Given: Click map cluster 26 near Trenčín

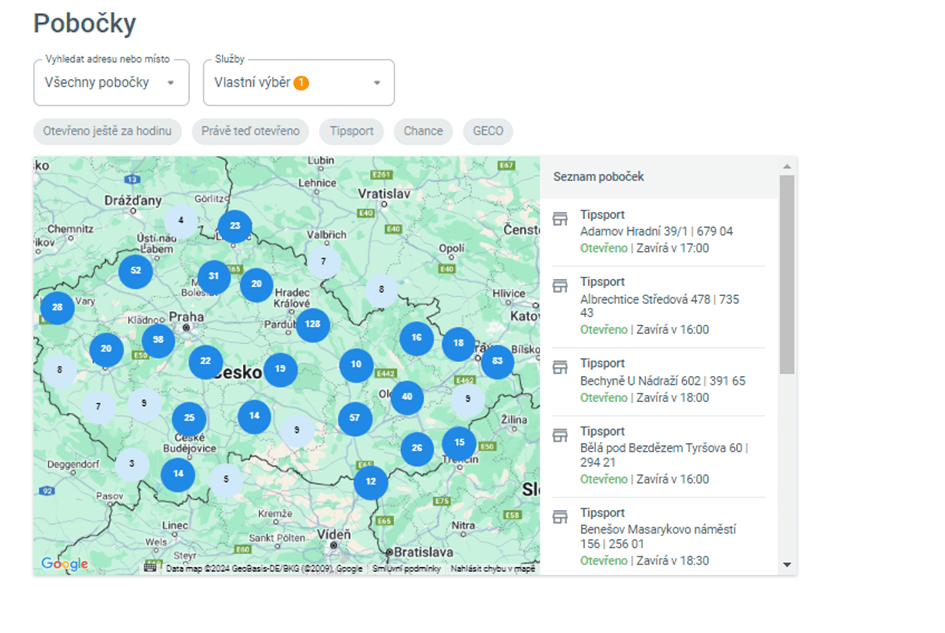Looking at the screenshot, I should (417, 449).
